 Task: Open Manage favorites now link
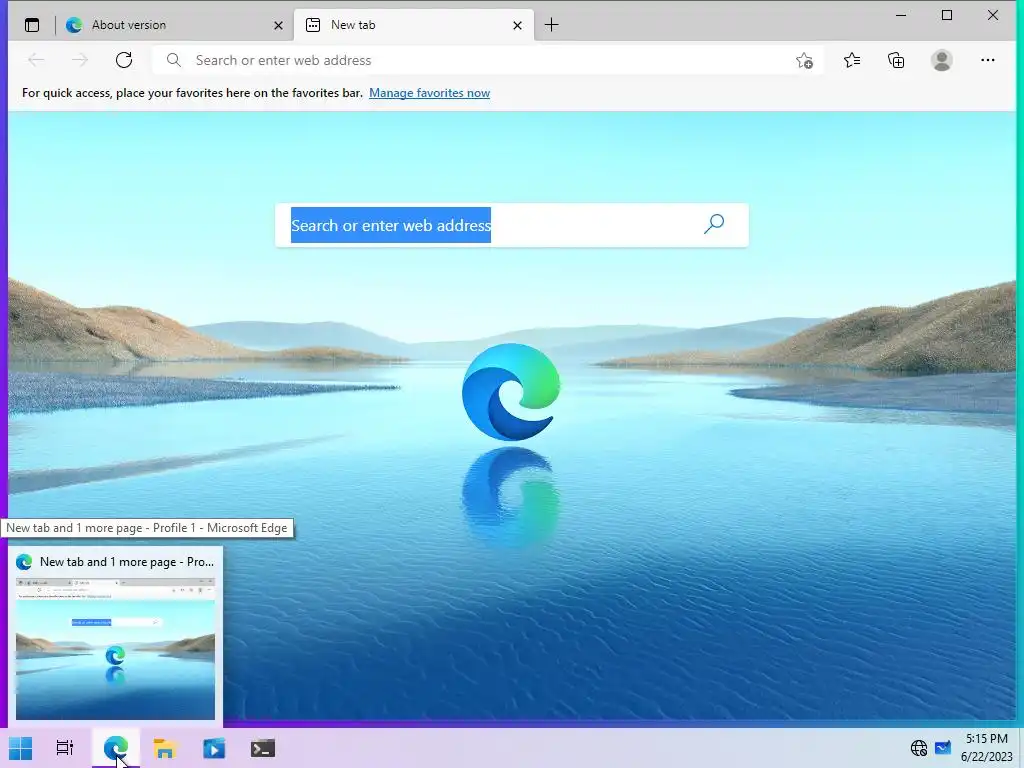tap(429, 93)
